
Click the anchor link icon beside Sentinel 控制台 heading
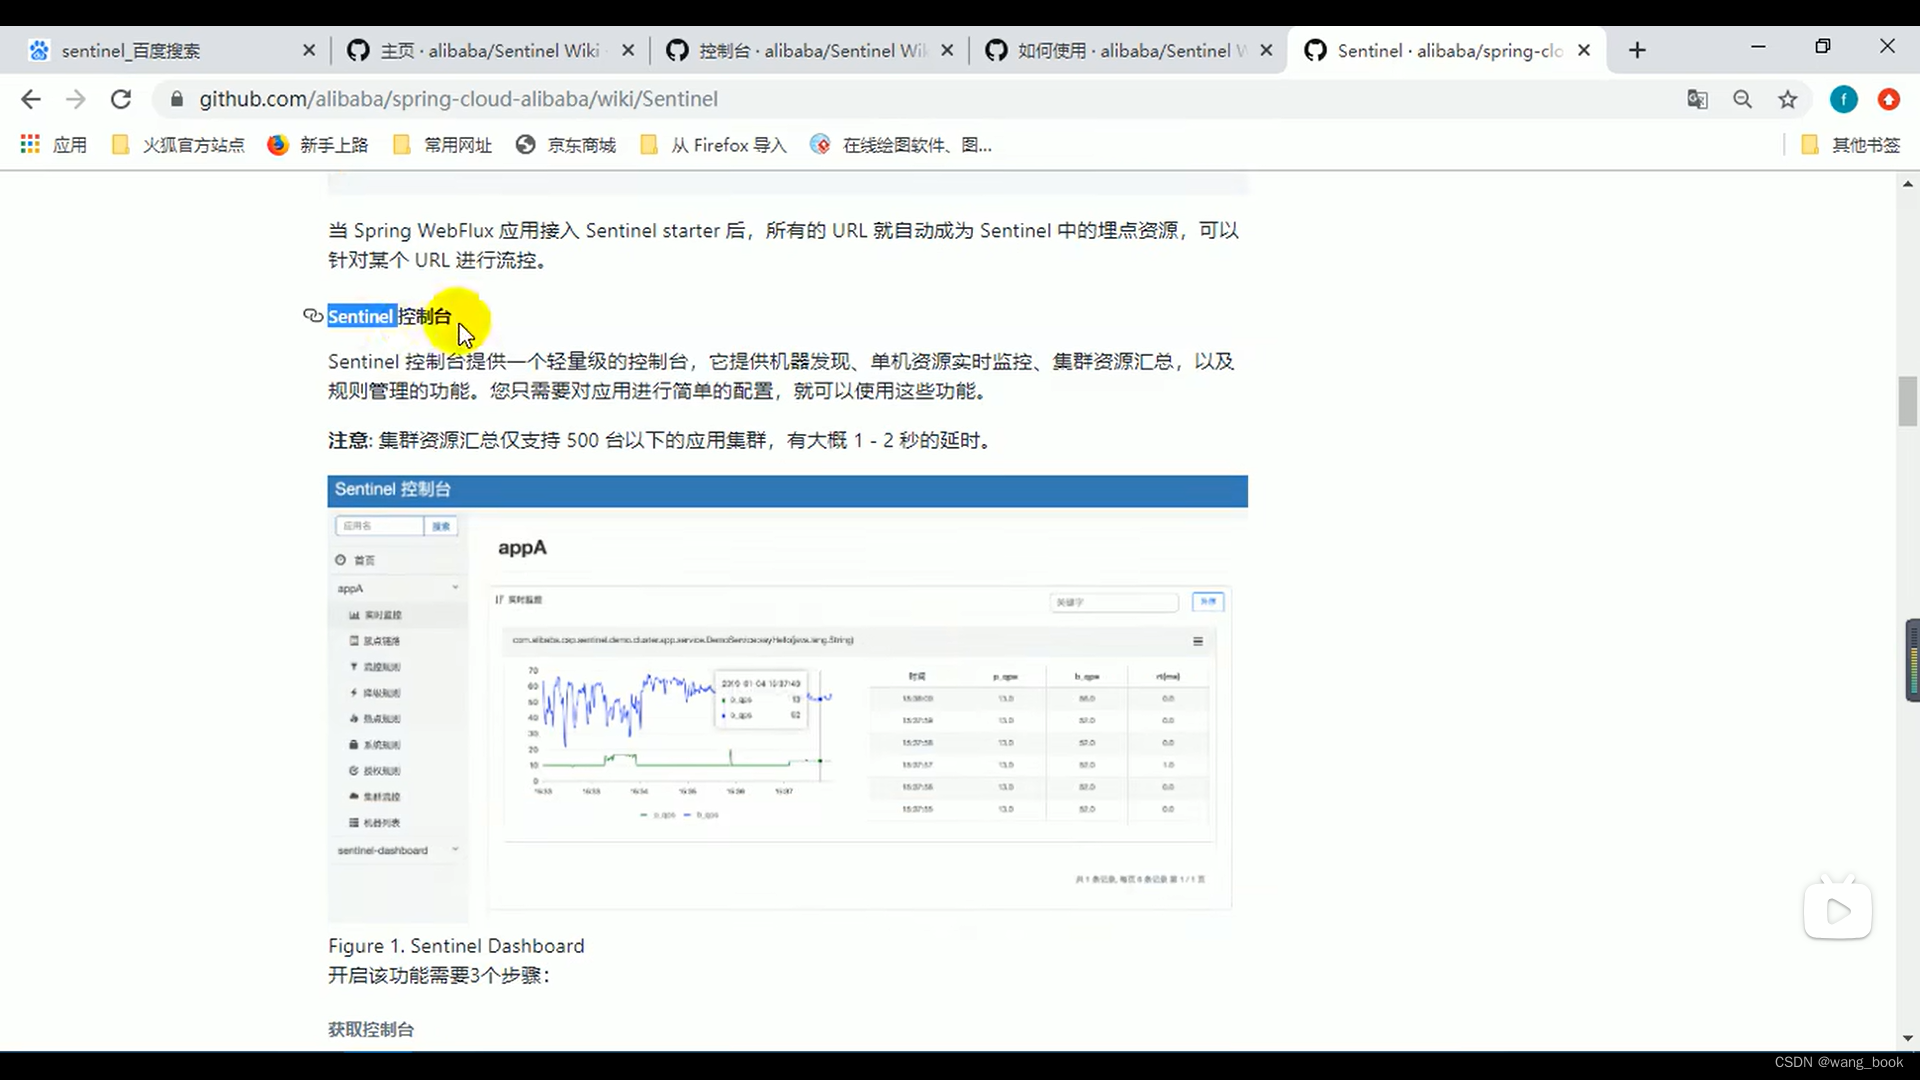click(x=313, y=316)
